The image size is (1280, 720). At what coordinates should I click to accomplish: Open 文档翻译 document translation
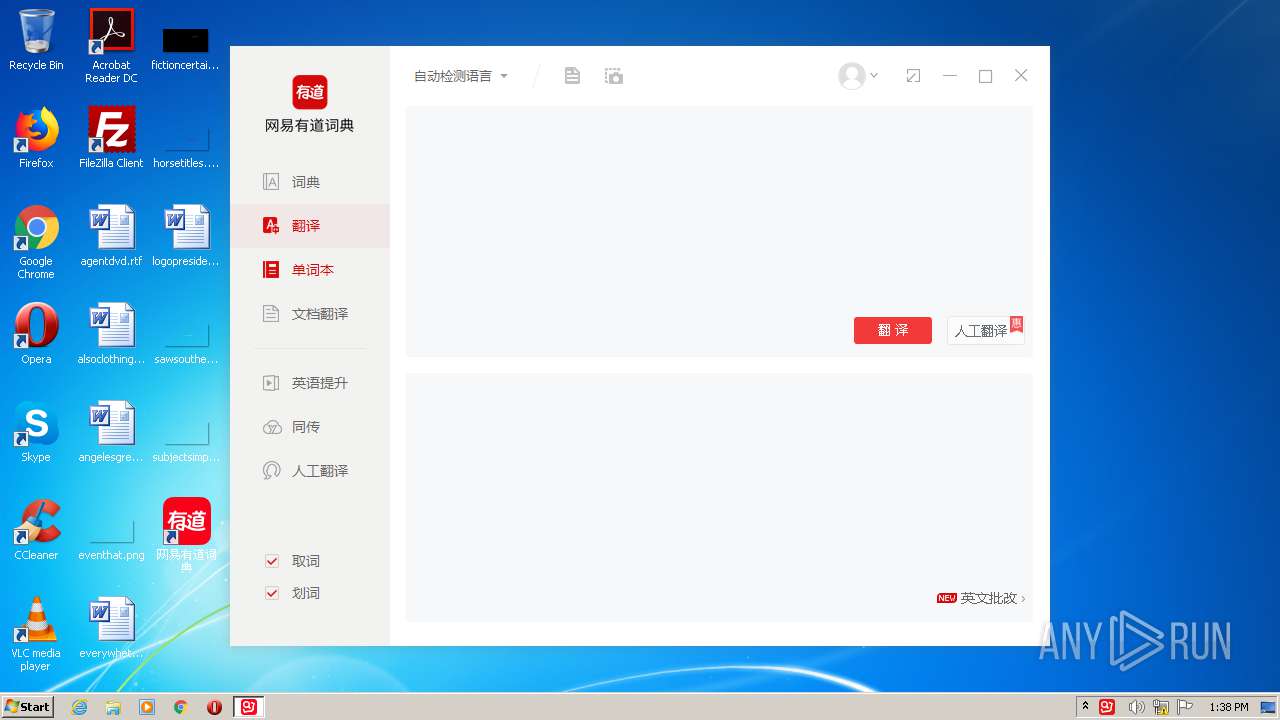point(309,314)
